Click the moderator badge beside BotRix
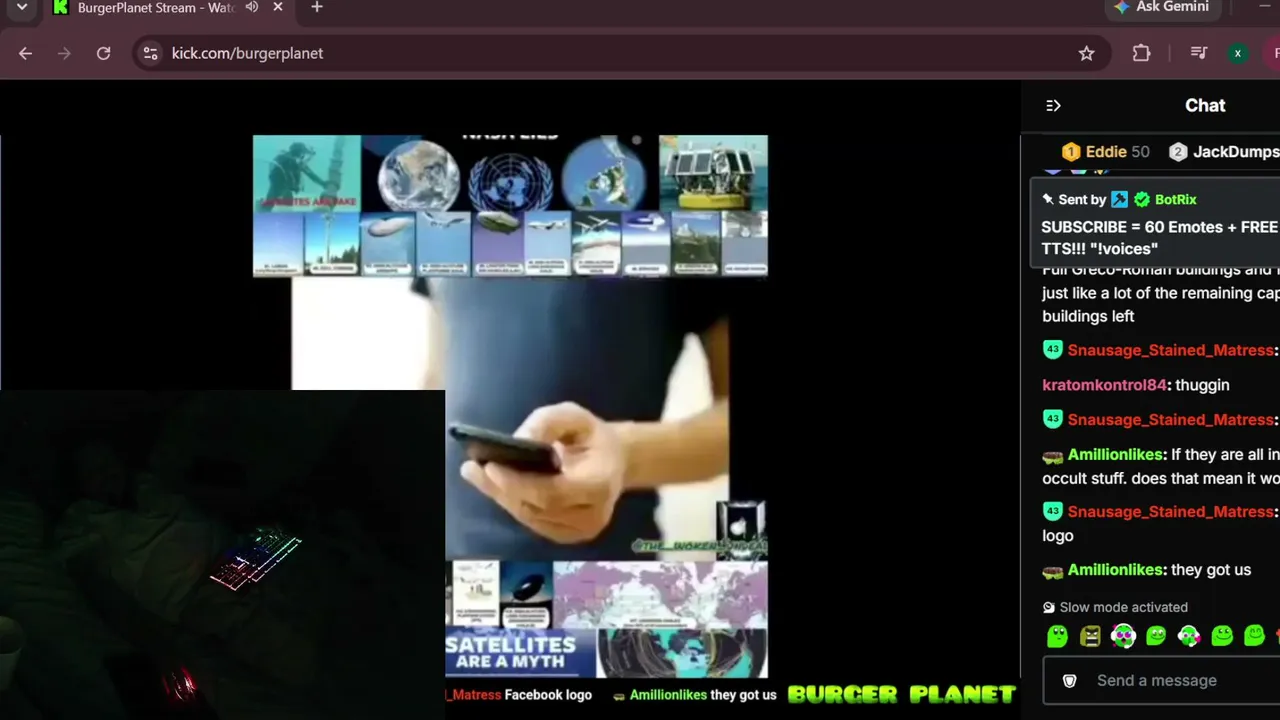 pyautogui.click(x=1119, y=200)
